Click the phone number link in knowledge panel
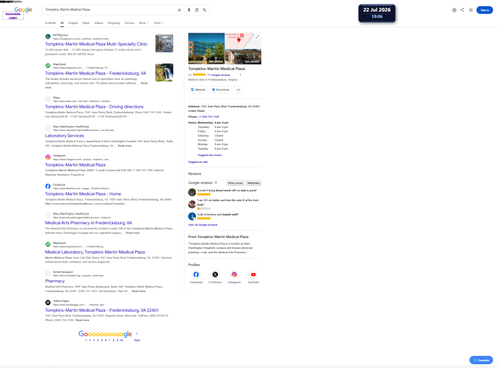The height and width of the screenshot is (368, 500). [x=209, y=117]
